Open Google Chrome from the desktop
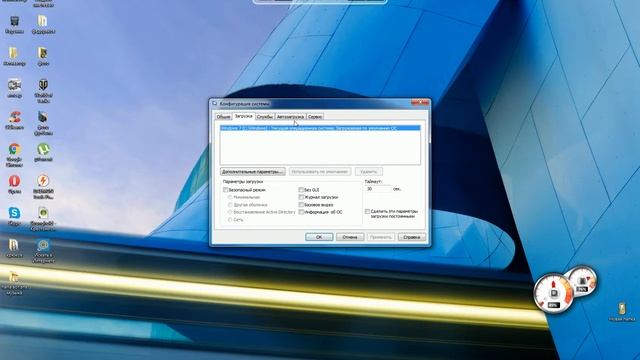The height and width of the screenshot is (360, 640). [14, 149]
